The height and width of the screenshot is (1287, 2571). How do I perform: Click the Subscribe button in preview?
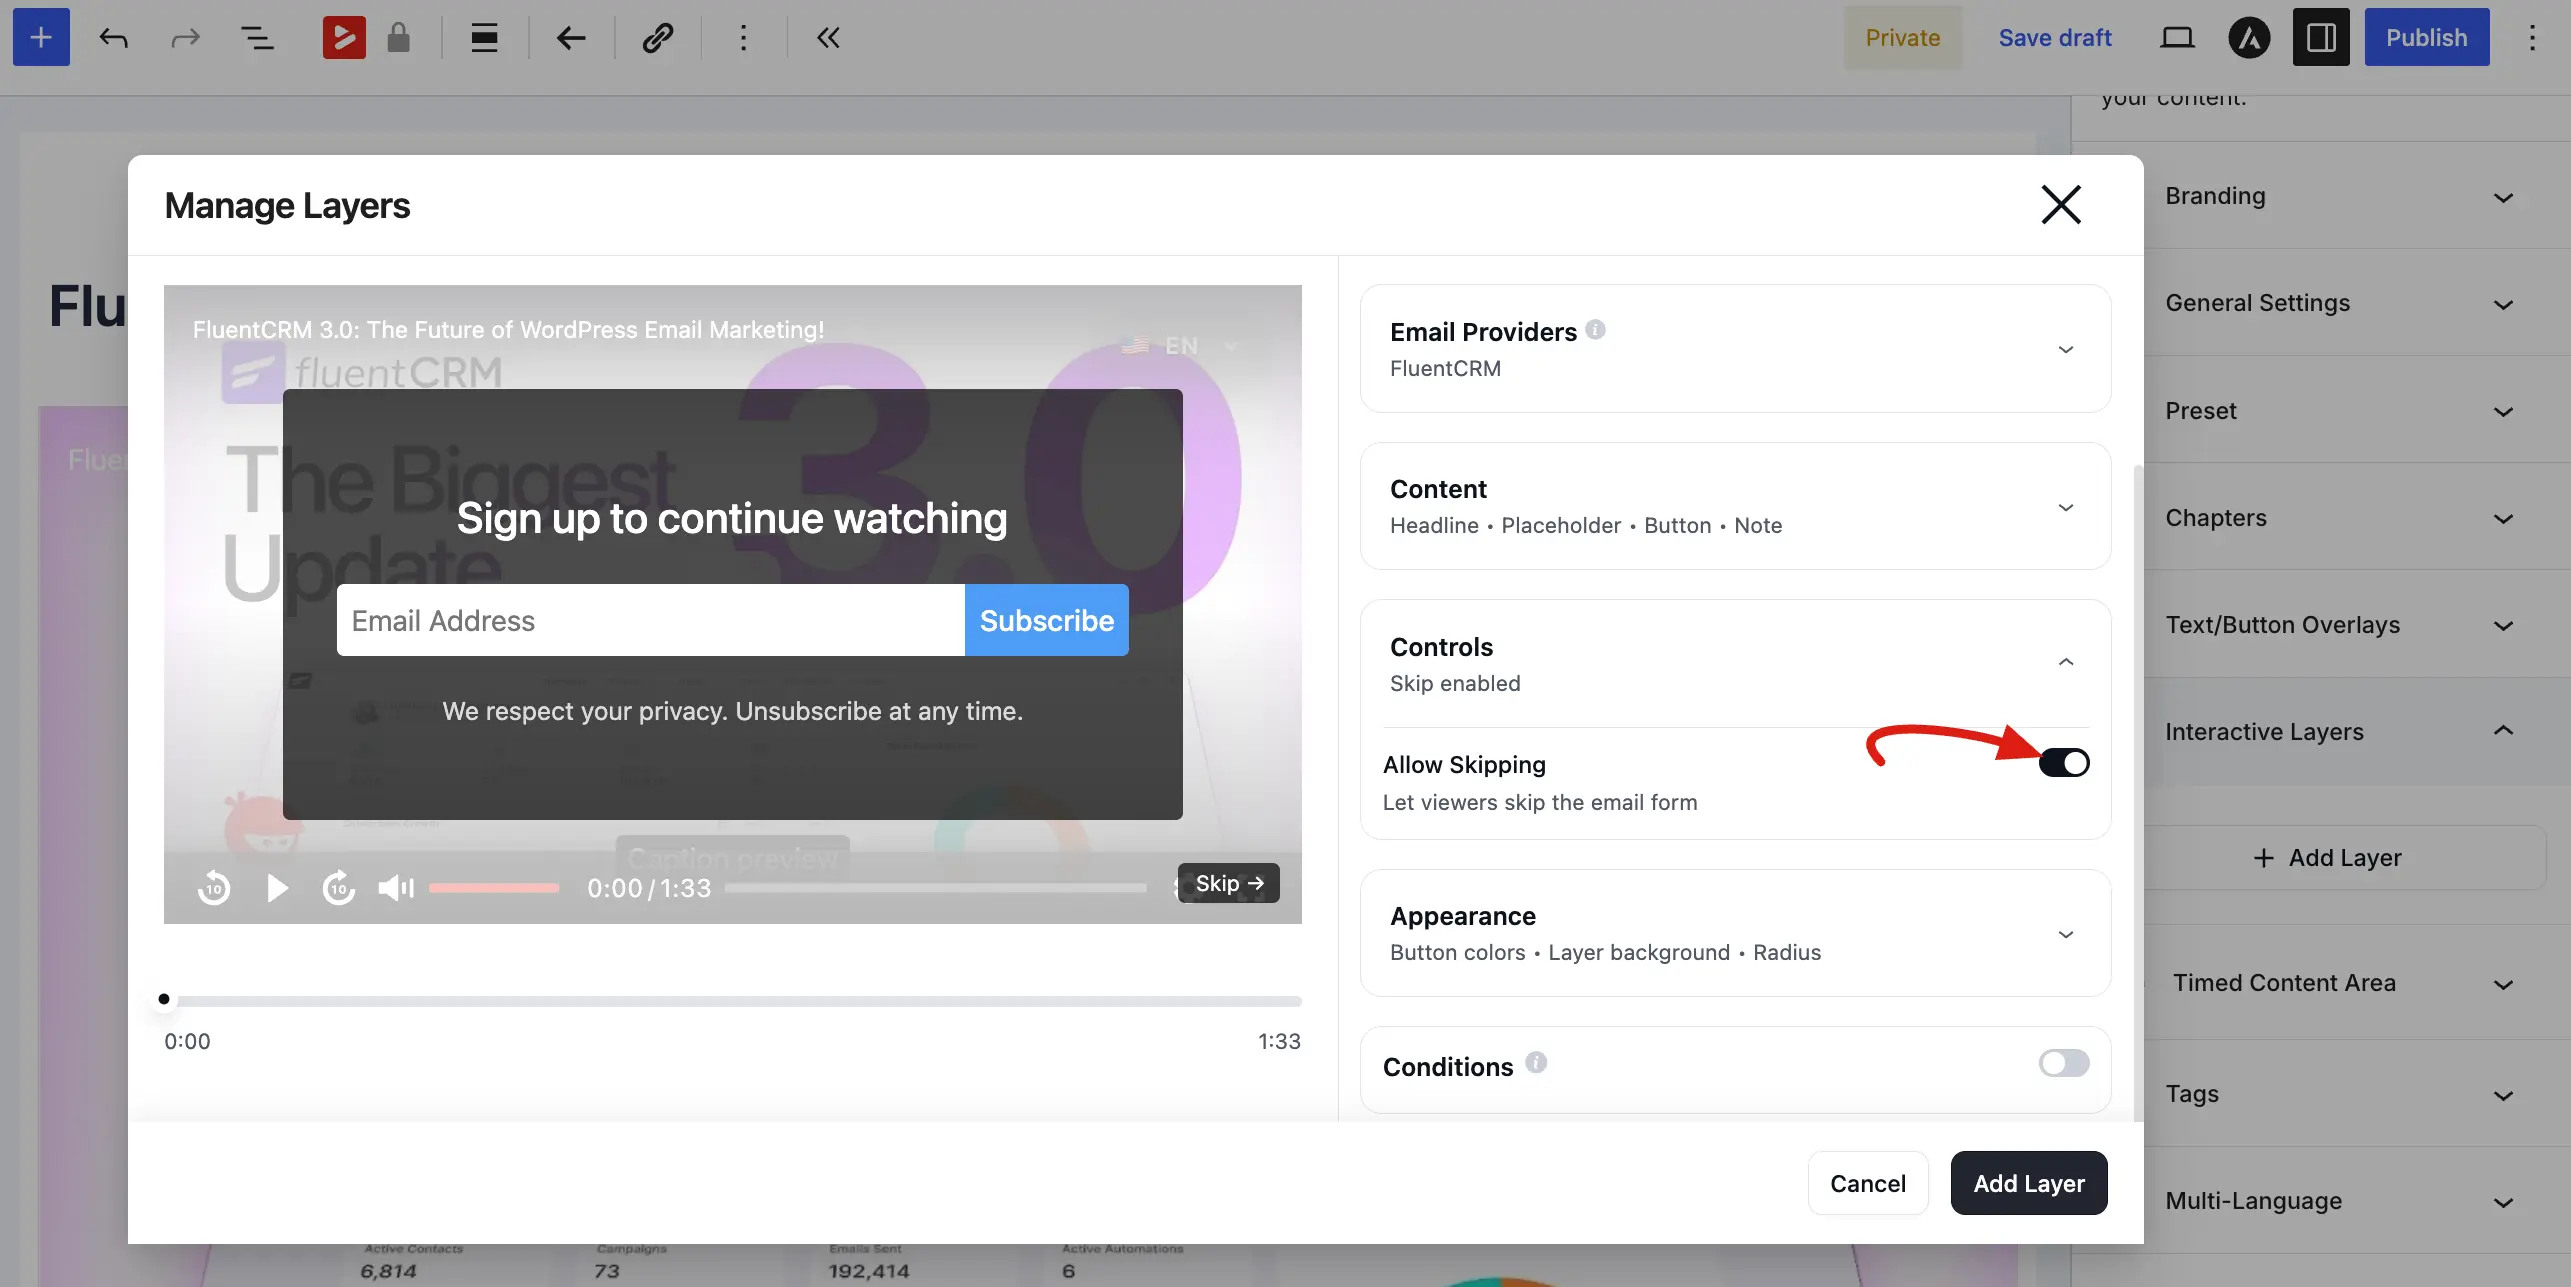1047,620
